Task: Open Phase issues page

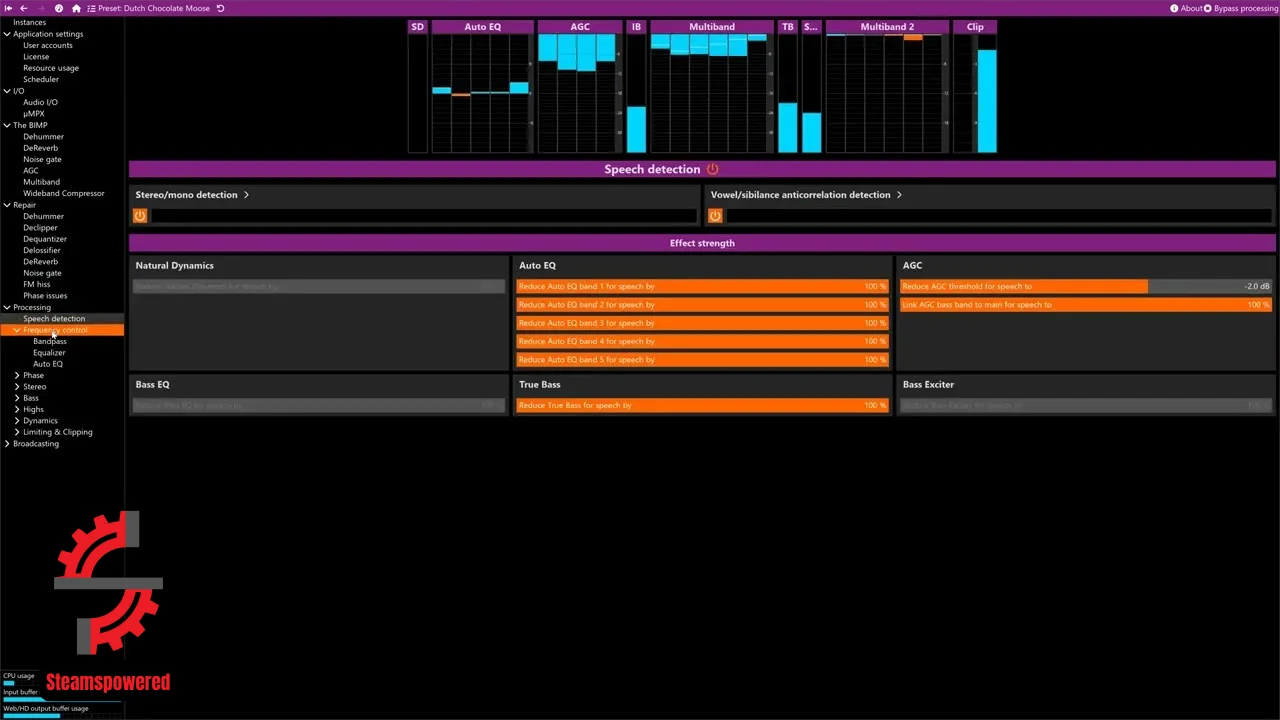Action: click(x=45, y=296)
